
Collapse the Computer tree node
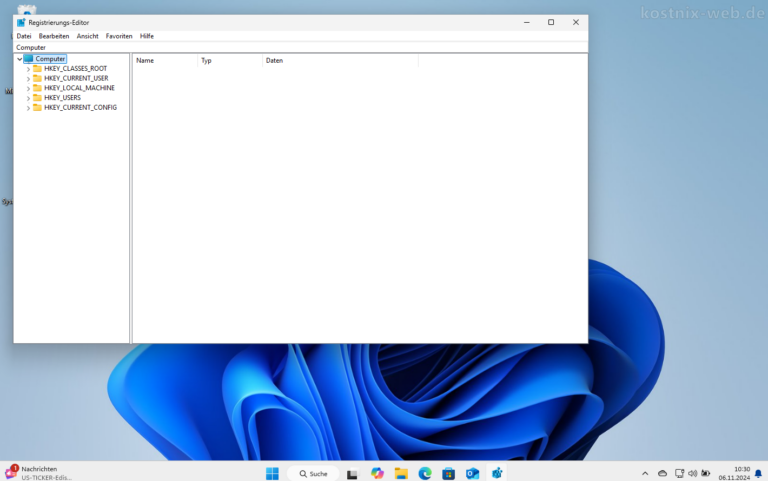tap(20, 59)
